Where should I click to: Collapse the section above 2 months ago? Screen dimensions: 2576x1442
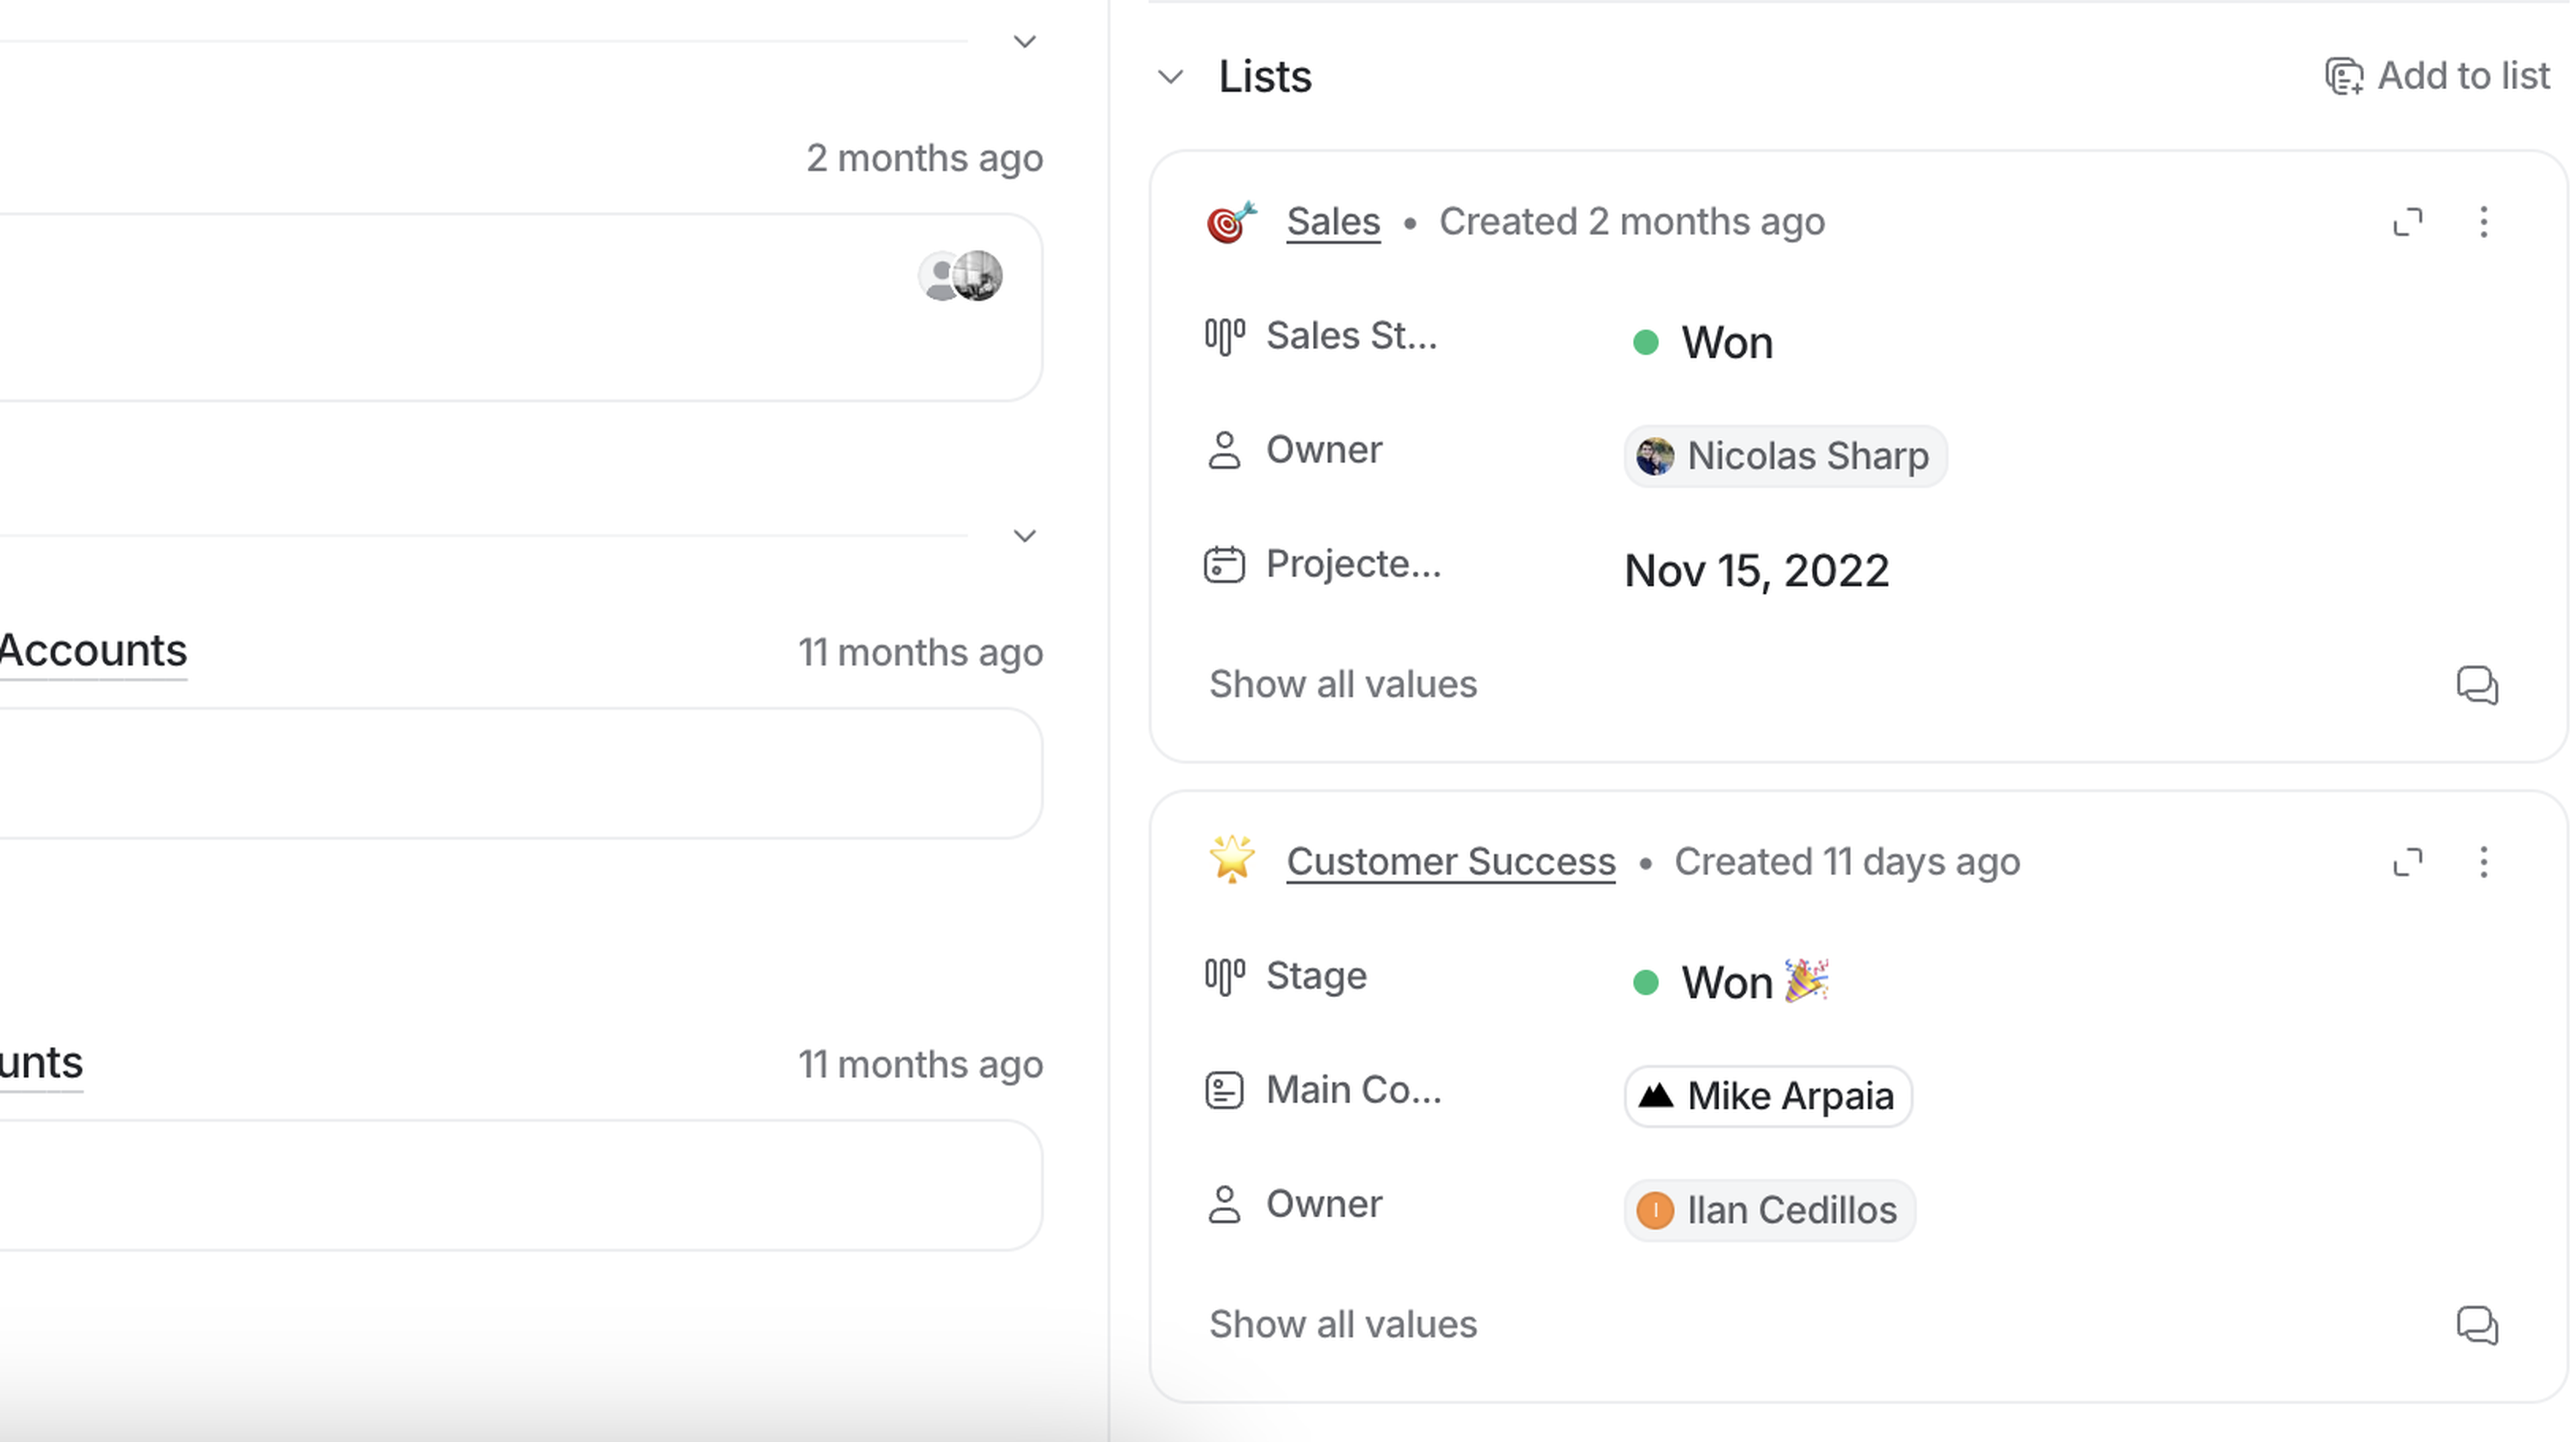pos(1024,42)
